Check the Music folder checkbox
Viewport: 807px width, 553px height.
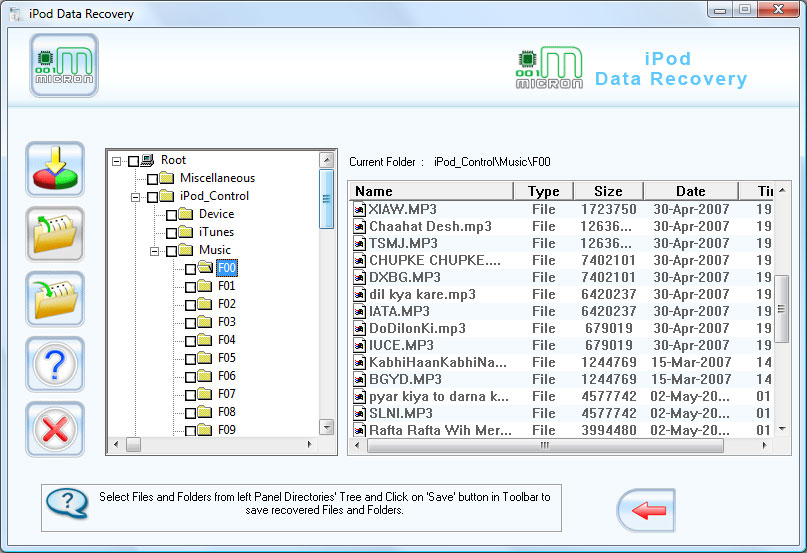tap(171, 251)
